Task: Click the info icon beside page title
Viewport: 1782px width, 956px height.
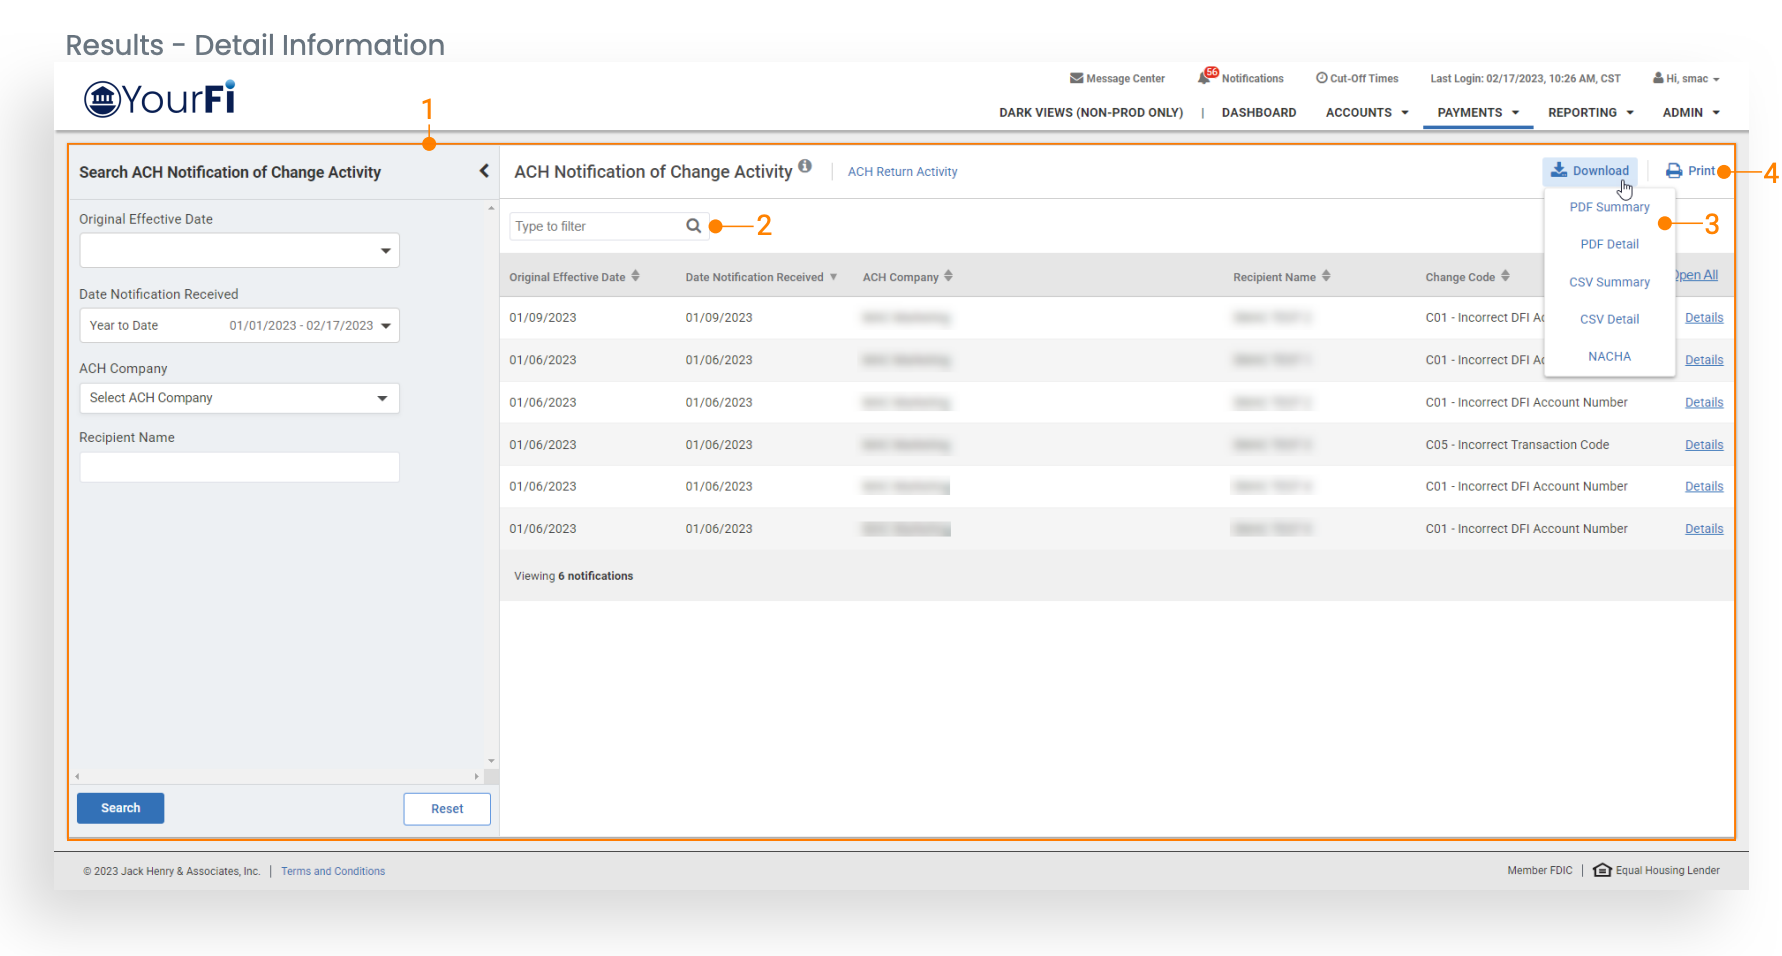Action: pos(805,167)
